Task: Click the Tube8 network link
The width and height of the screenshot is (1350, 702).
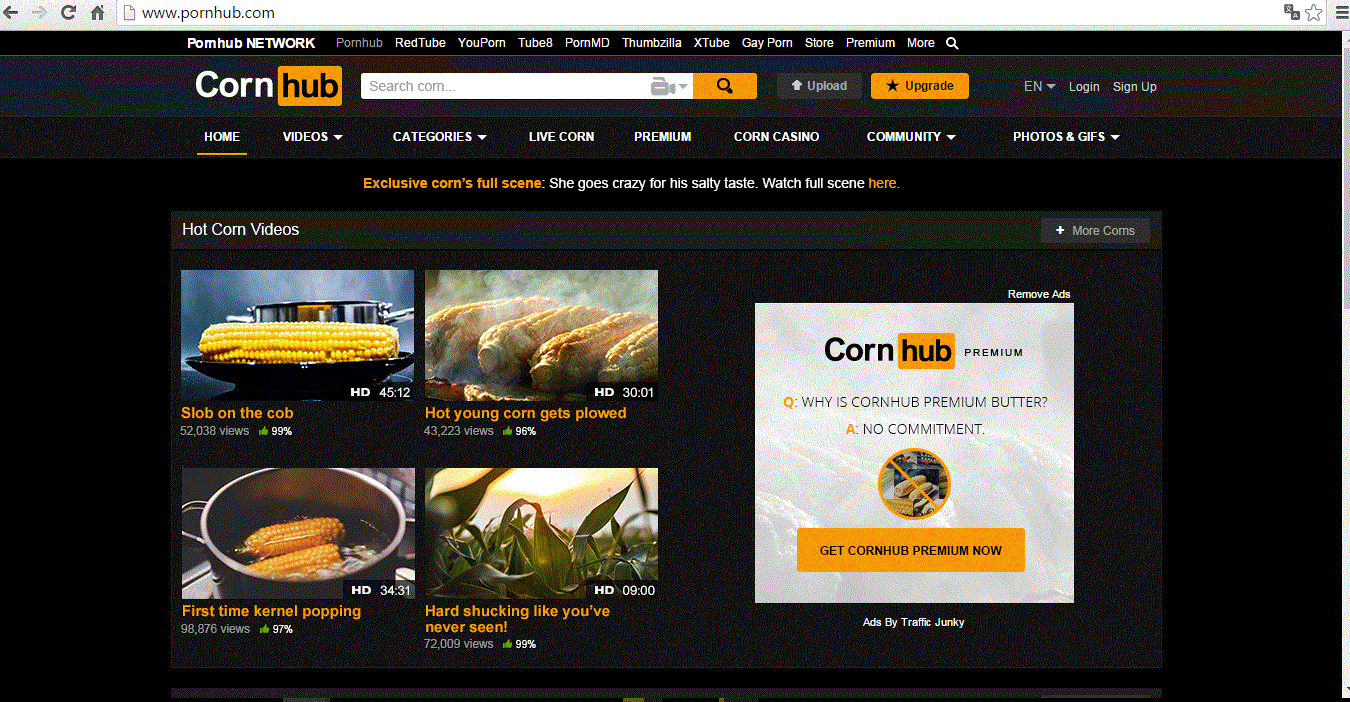Action: pos(535,43)
